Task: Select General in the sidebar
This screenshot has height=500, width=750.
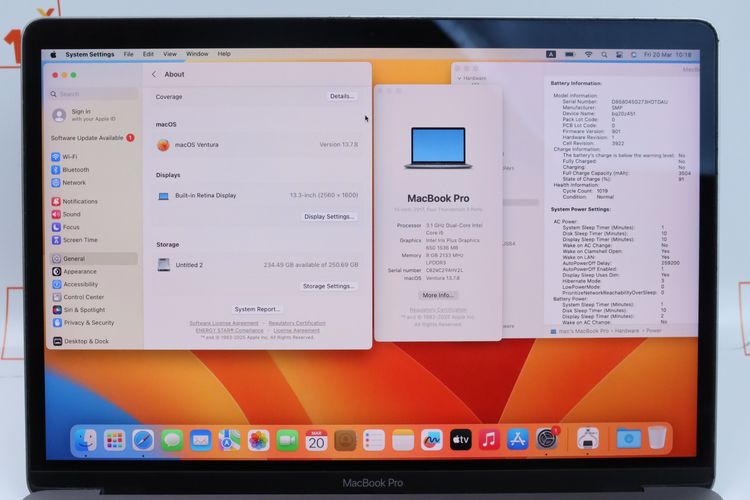Action: pos(94,258)
